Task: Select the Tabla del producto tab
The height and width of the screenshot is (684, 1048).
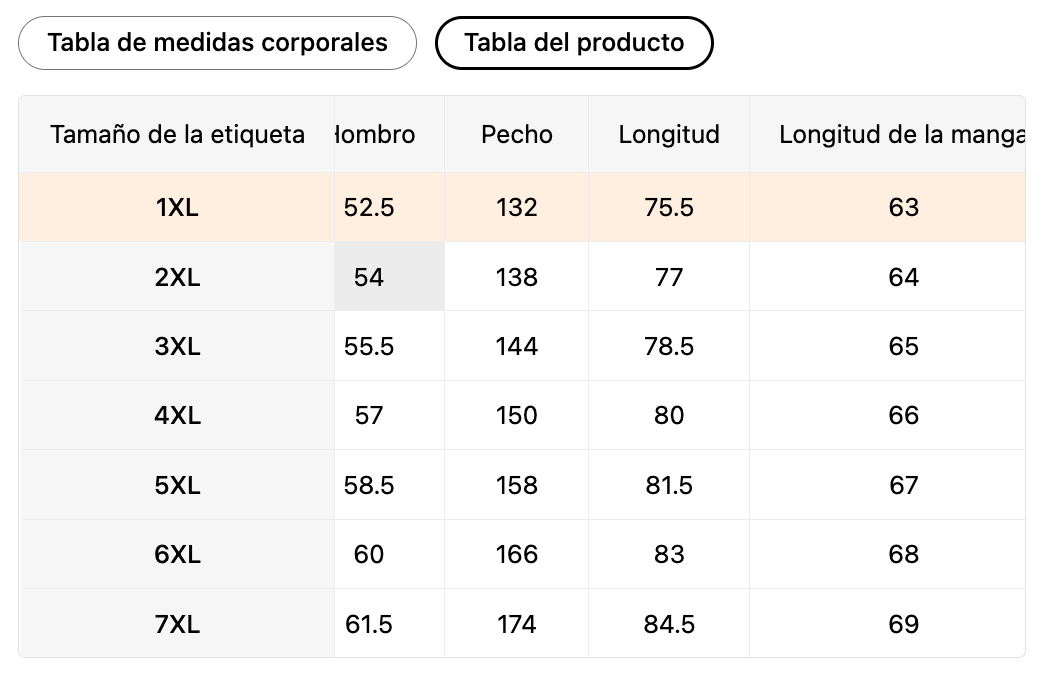Action: (x=574, y=43)
